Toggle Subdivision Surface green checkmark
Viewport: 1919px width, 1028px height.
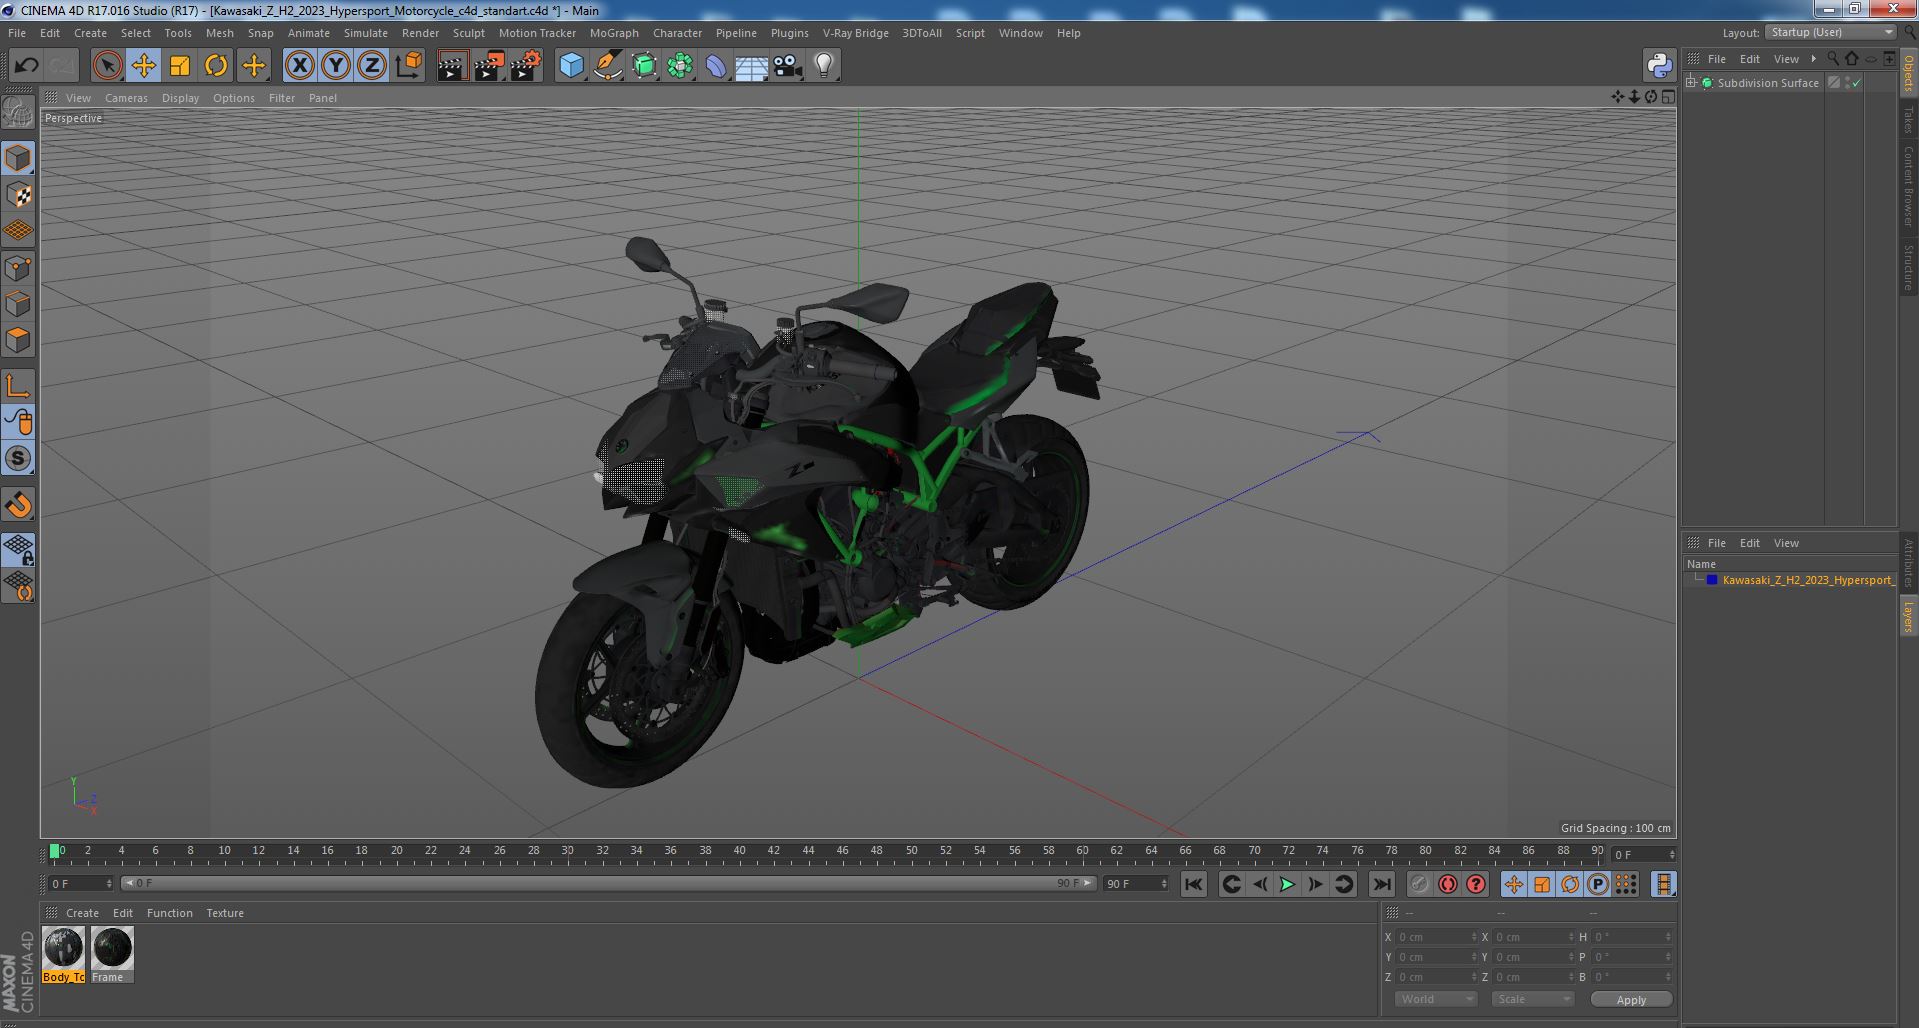[x=1857, y=83]
